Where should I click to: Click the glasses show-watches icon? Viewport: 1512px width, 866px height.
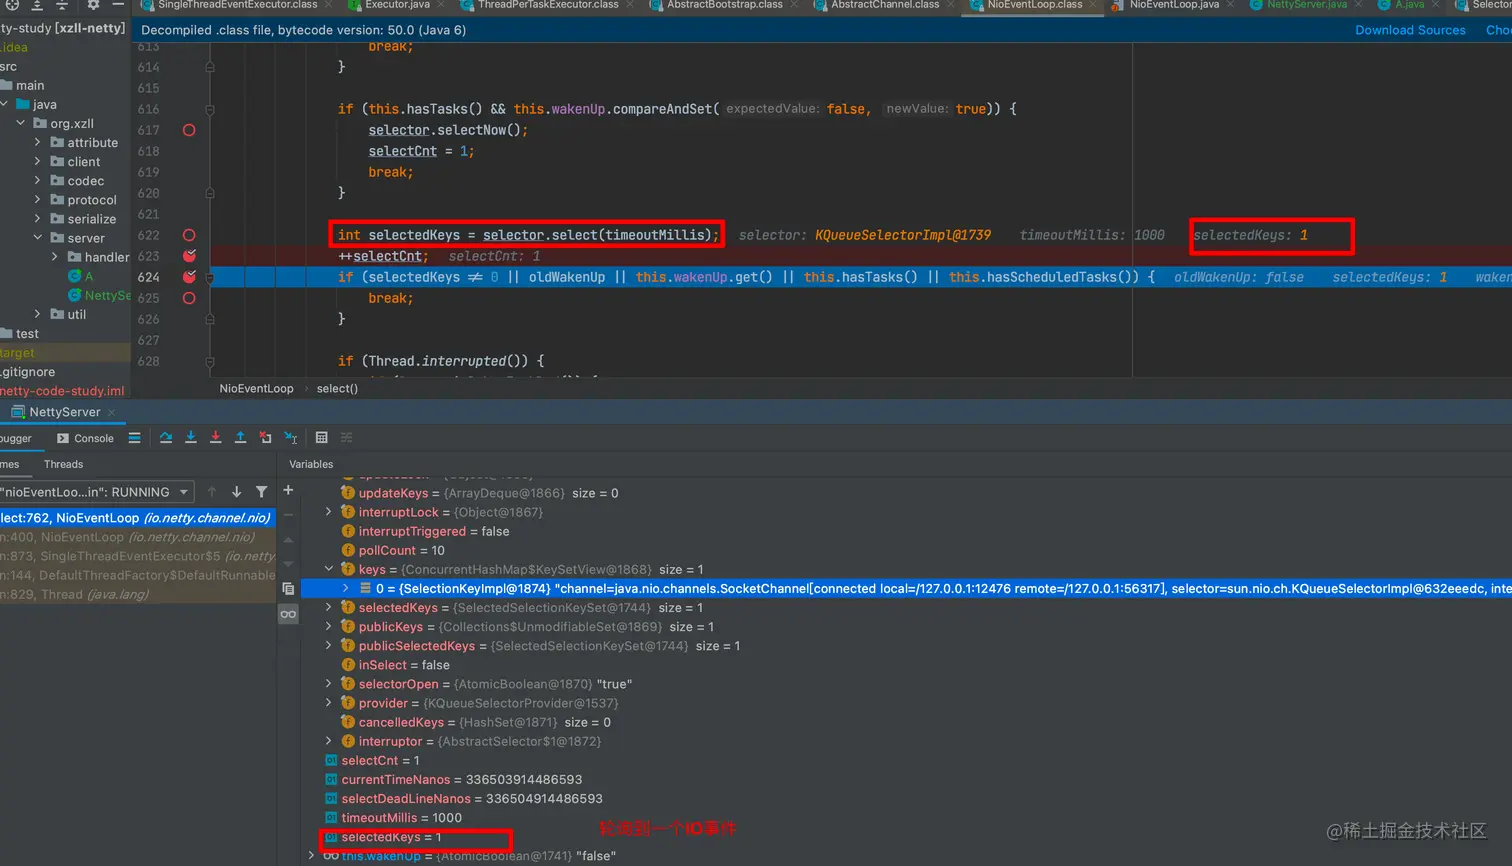(x=288, y=614)
